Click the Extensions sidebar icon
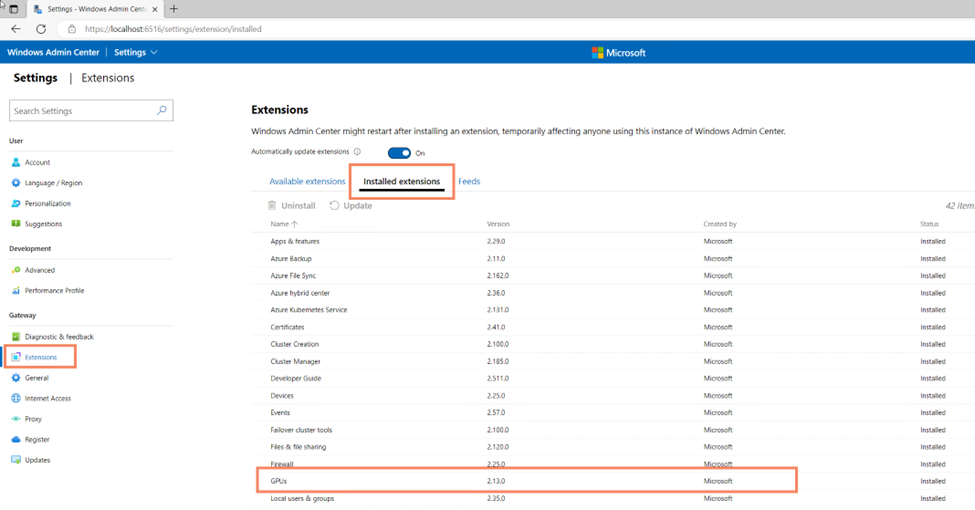This screenshot has height=510, width=975. [x=16, y=357]
